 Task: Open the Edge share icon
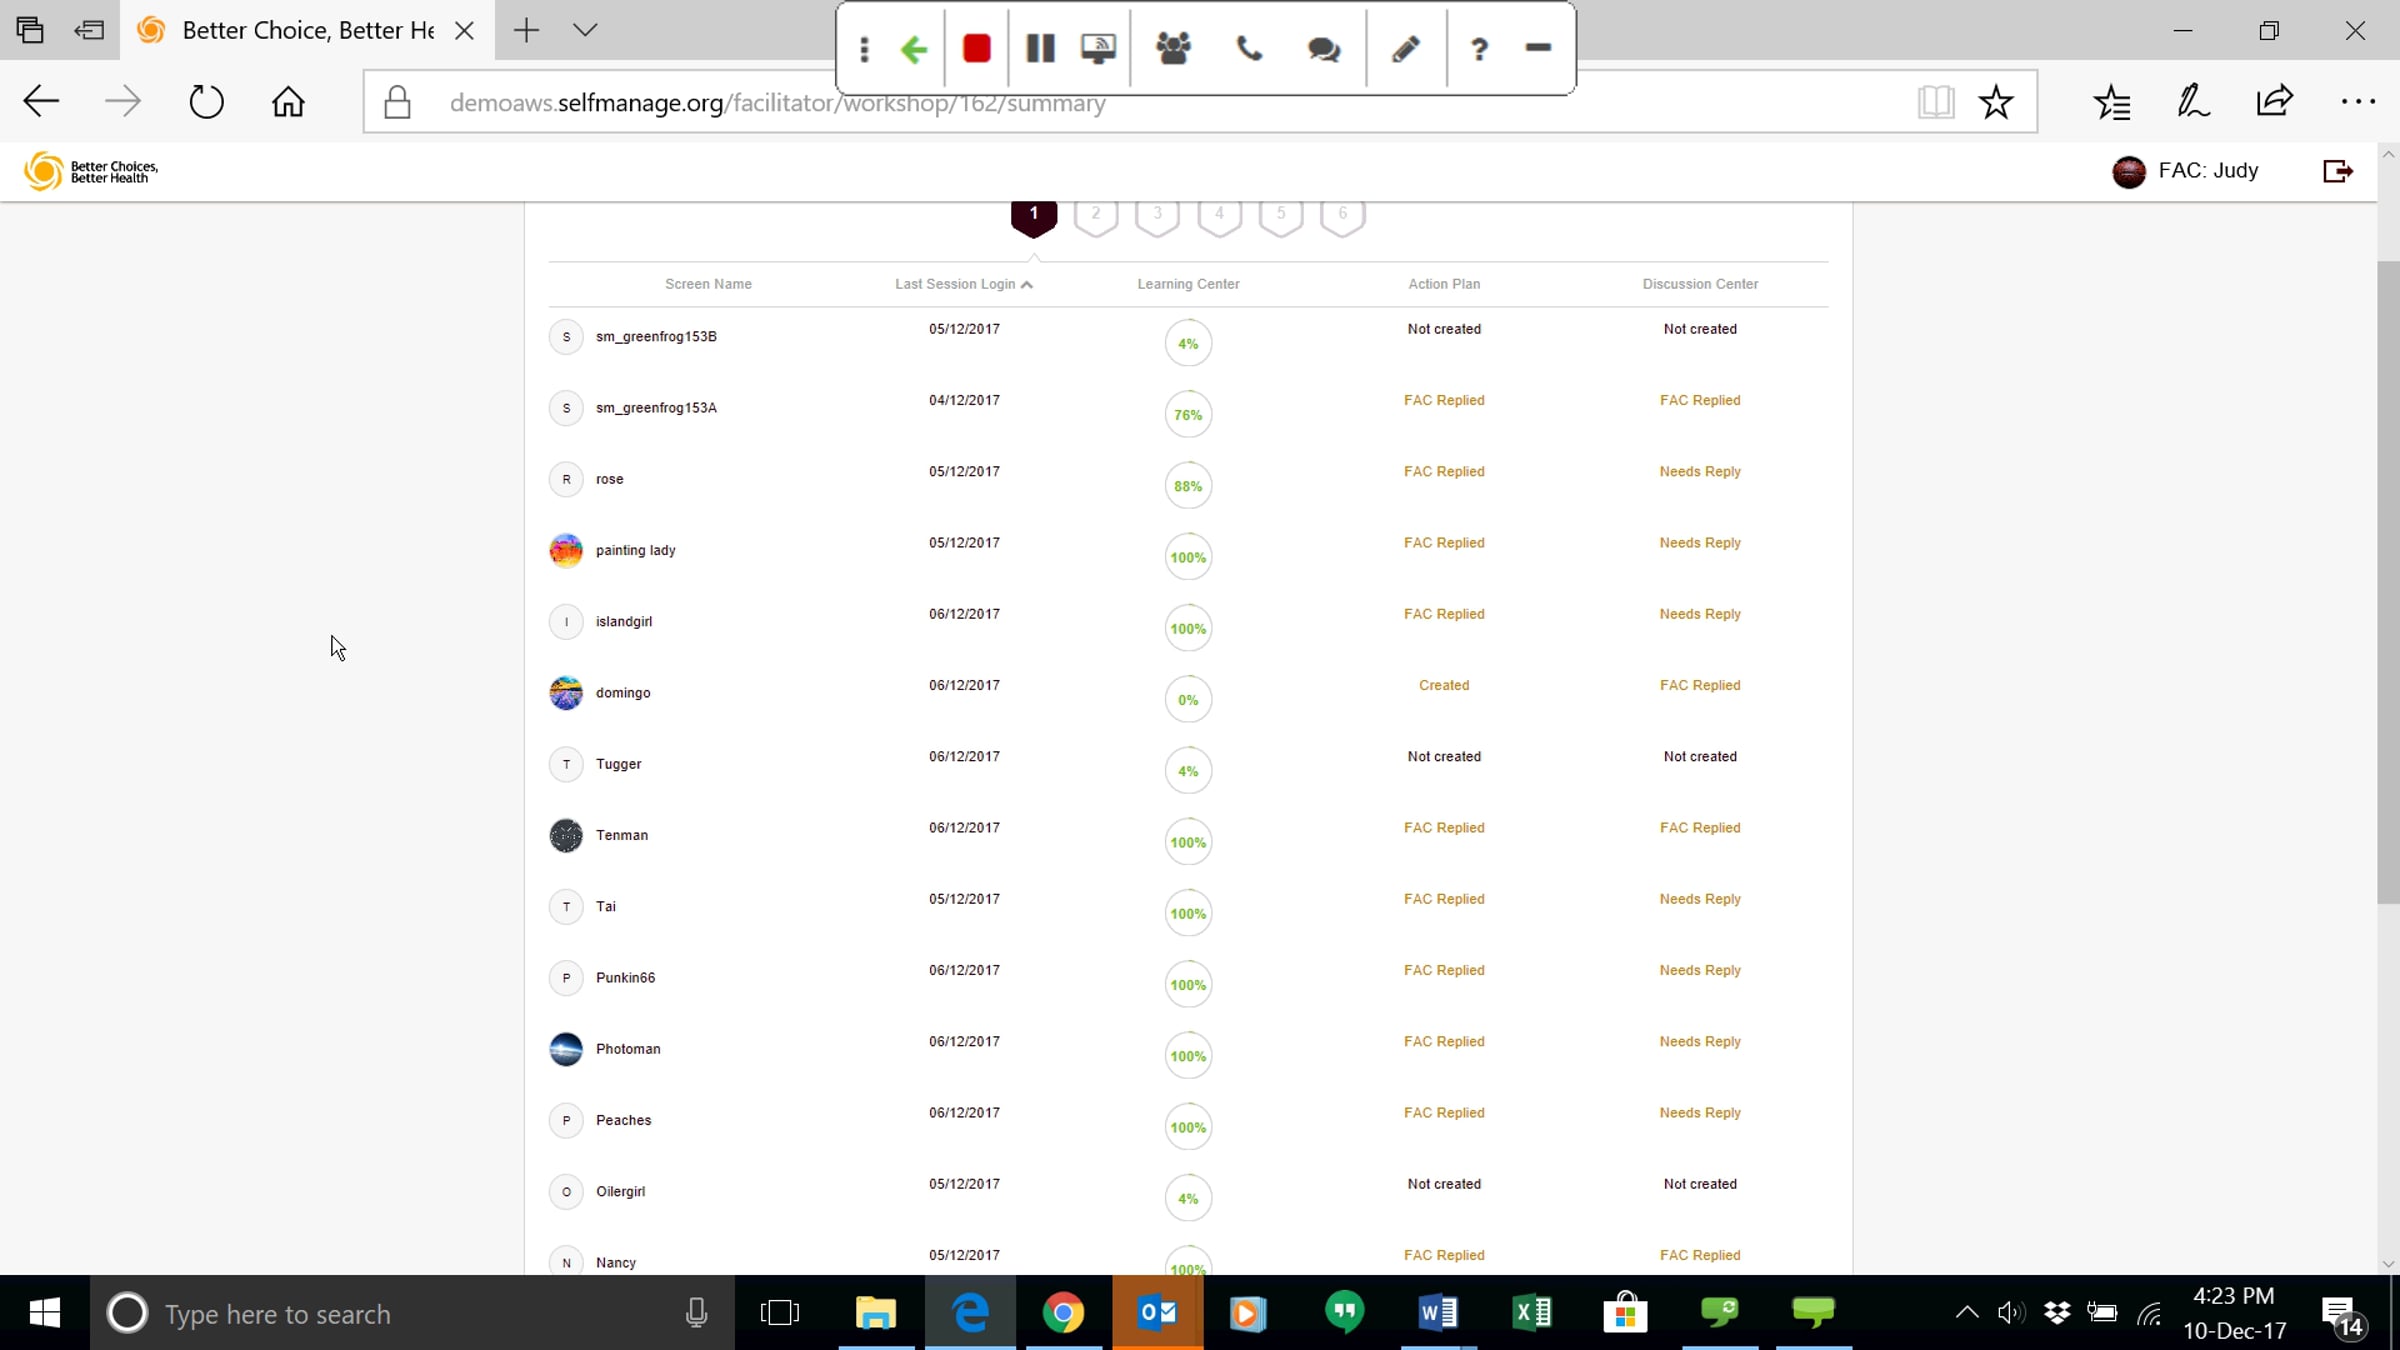coord(2274,102)
